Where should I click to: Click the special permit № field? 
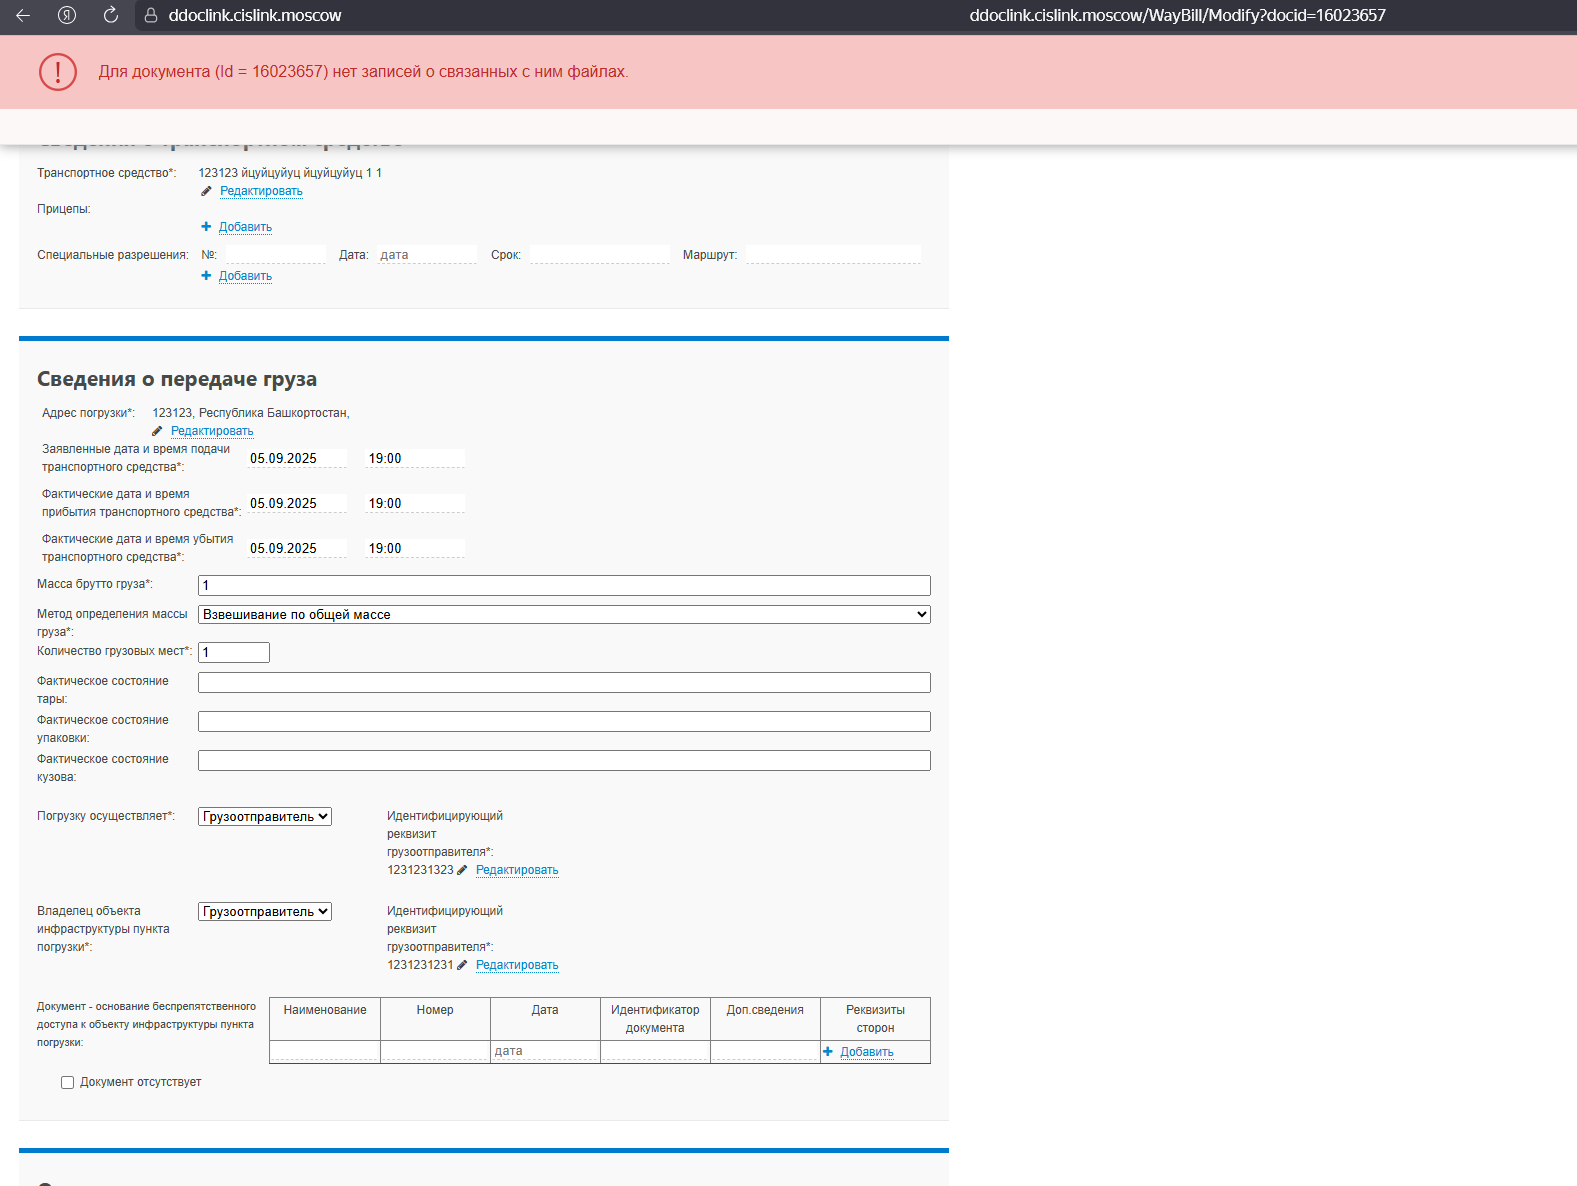(275, 255)
